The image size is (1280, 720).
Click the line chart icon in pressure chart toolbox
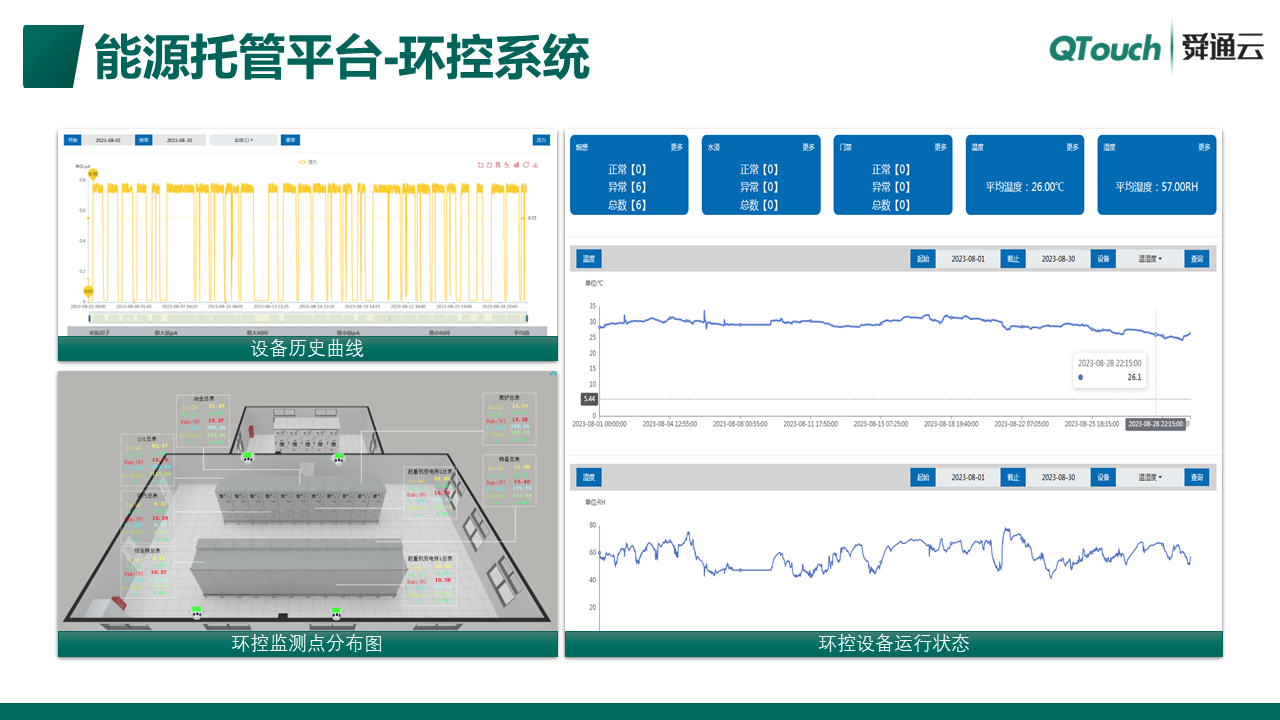508,165
